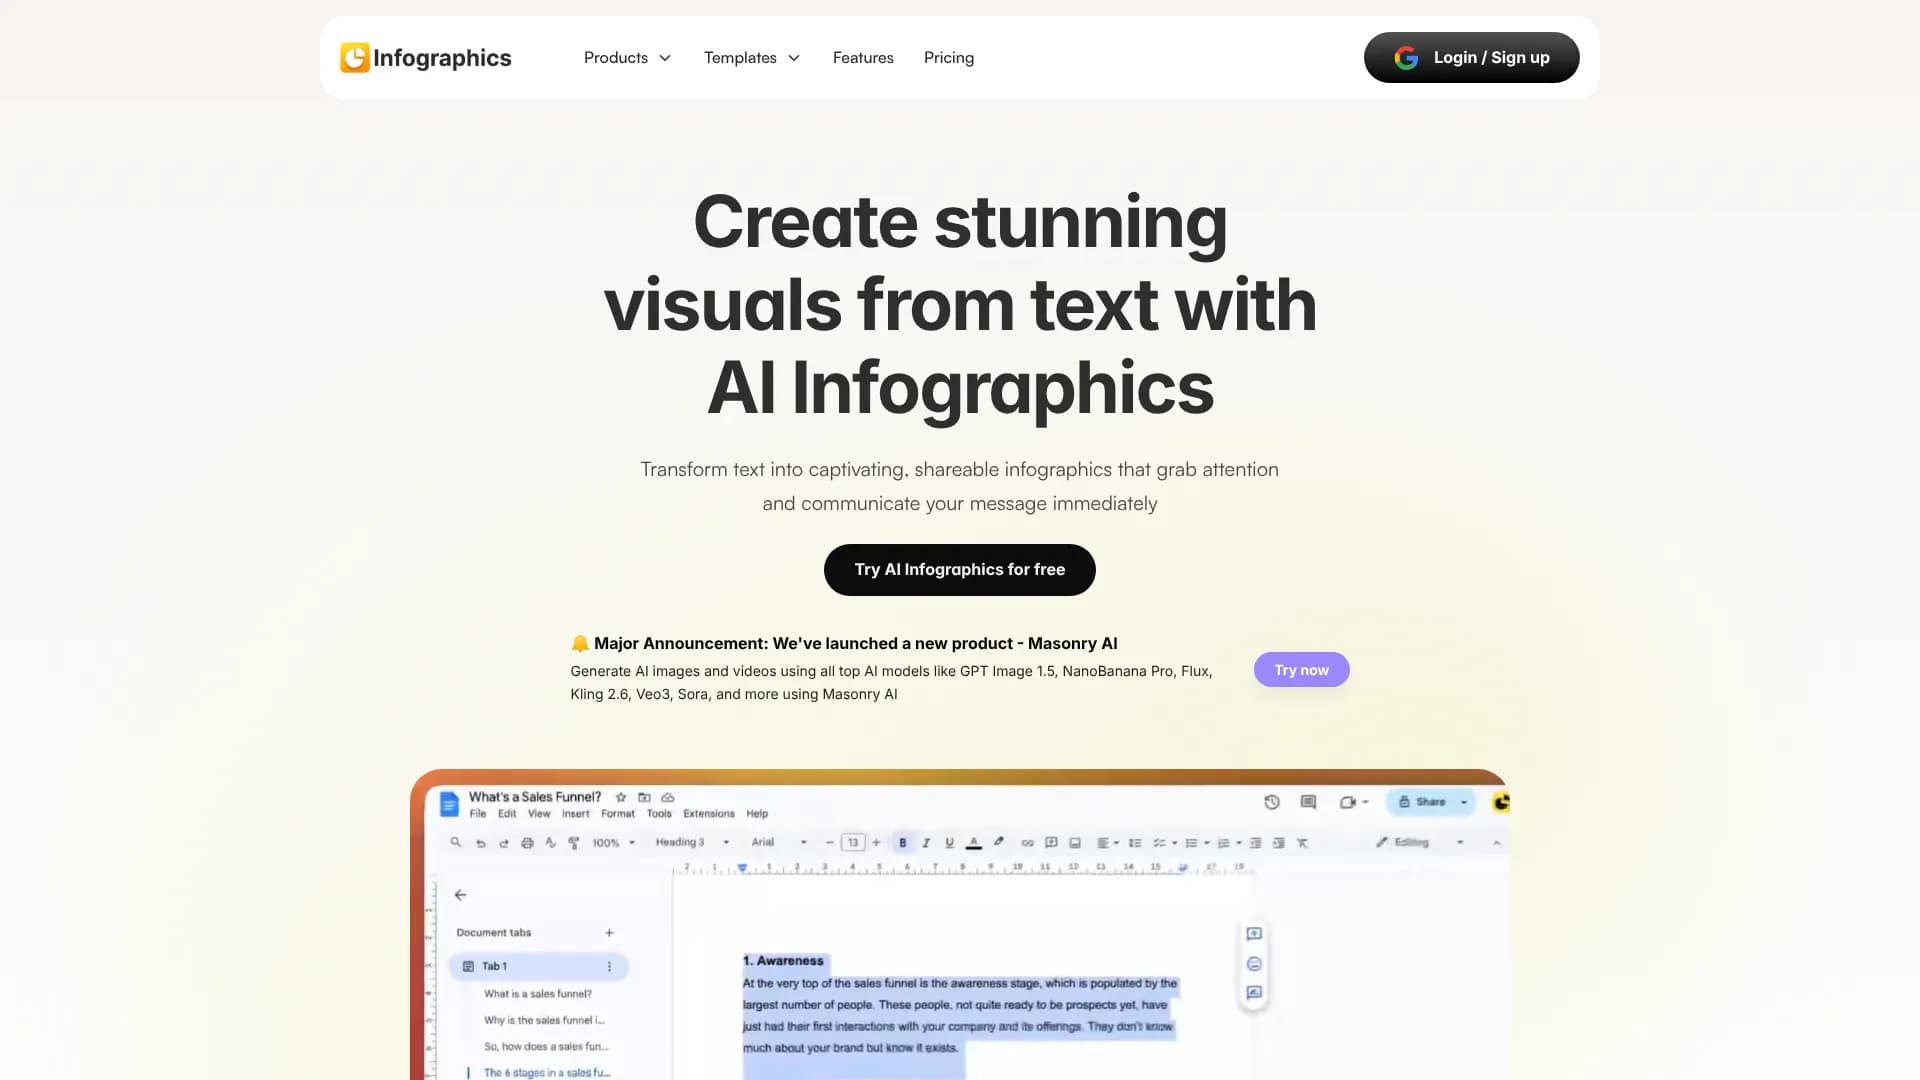Click the undo icon in the toolbar
Viewport: 1920px width, 1080px height.
480,842
